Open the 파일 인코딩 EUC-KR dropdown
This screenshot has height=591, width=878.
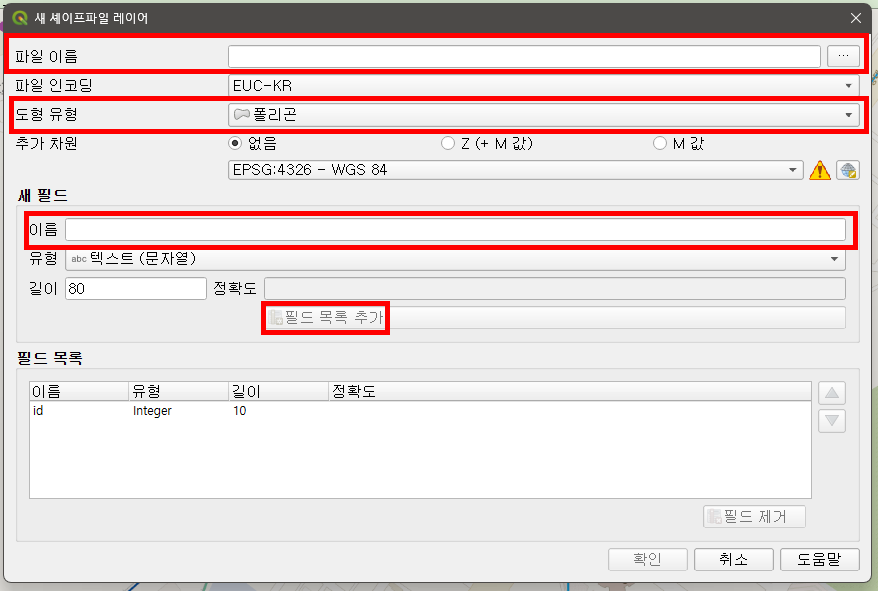543,86
